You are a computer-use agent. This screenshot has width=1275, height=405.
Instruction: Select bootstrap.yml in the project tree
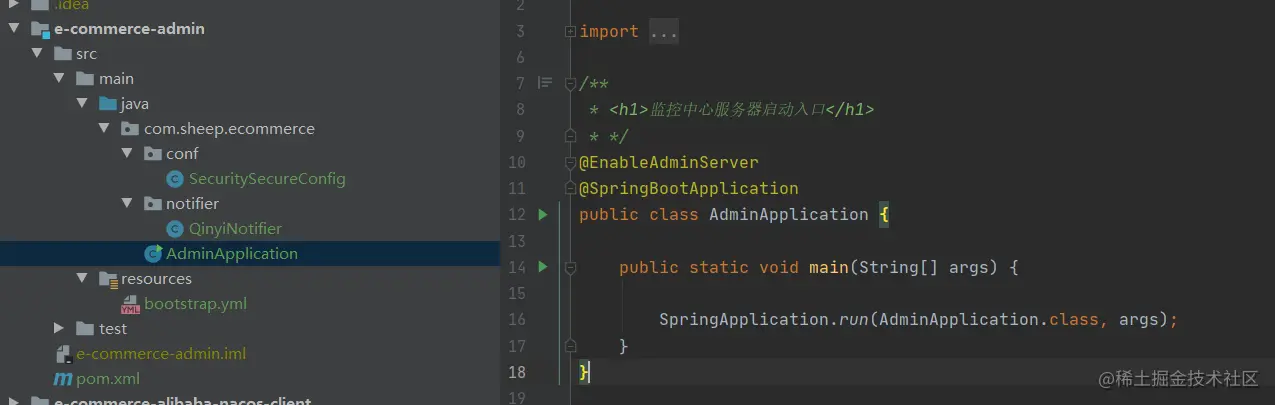tap(195, 304)
